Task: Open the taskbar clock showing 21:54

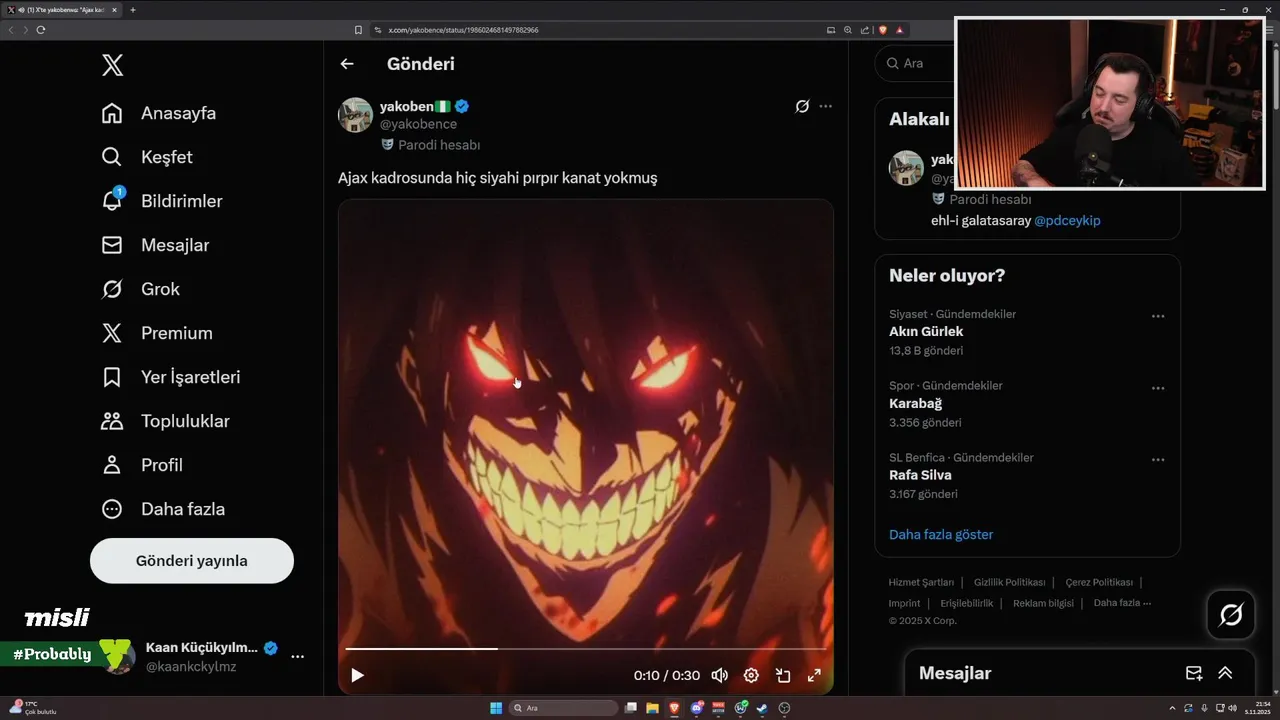Action: [x=1256, y=708]
